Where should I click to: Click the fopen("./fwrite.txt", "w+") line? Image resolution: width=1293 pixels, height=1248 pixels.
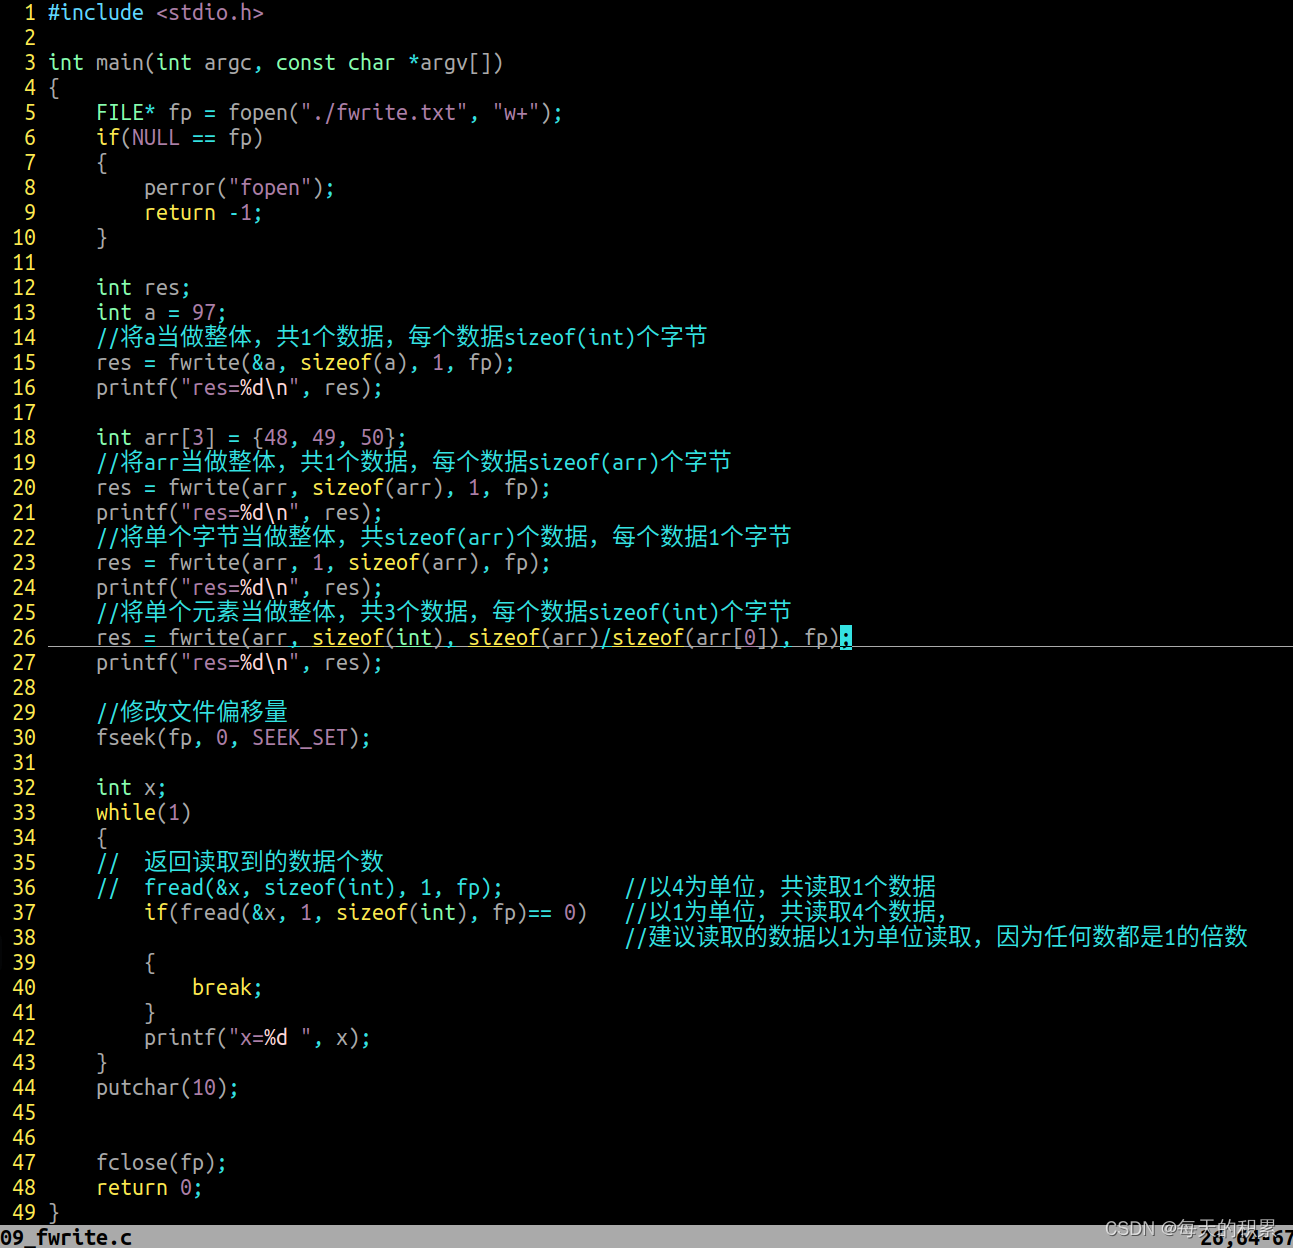pyautogui.click(x=329, y=113)
